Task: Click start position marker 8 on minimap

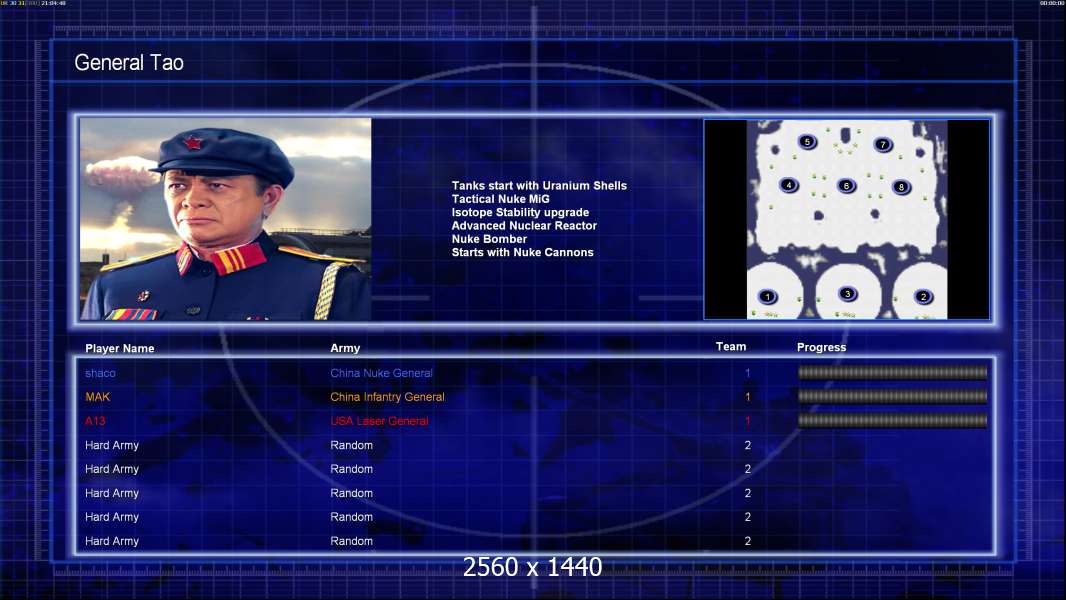Action: pos(901,187)
